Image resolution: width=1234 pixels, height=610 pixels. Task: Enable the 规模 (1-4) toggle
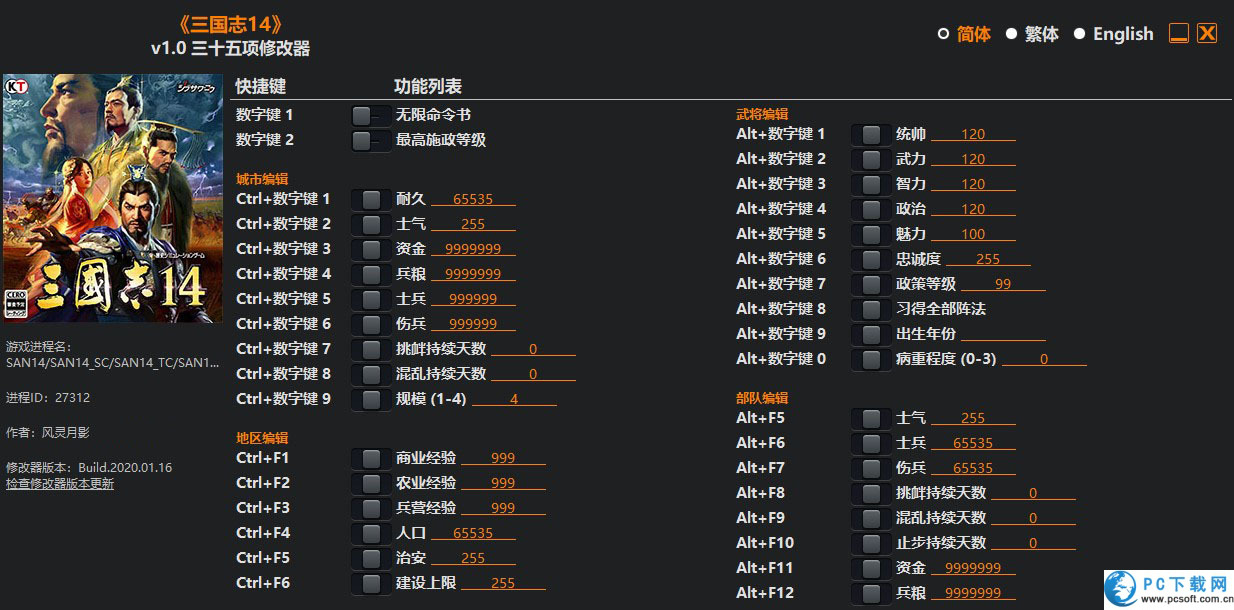(371, 399)
